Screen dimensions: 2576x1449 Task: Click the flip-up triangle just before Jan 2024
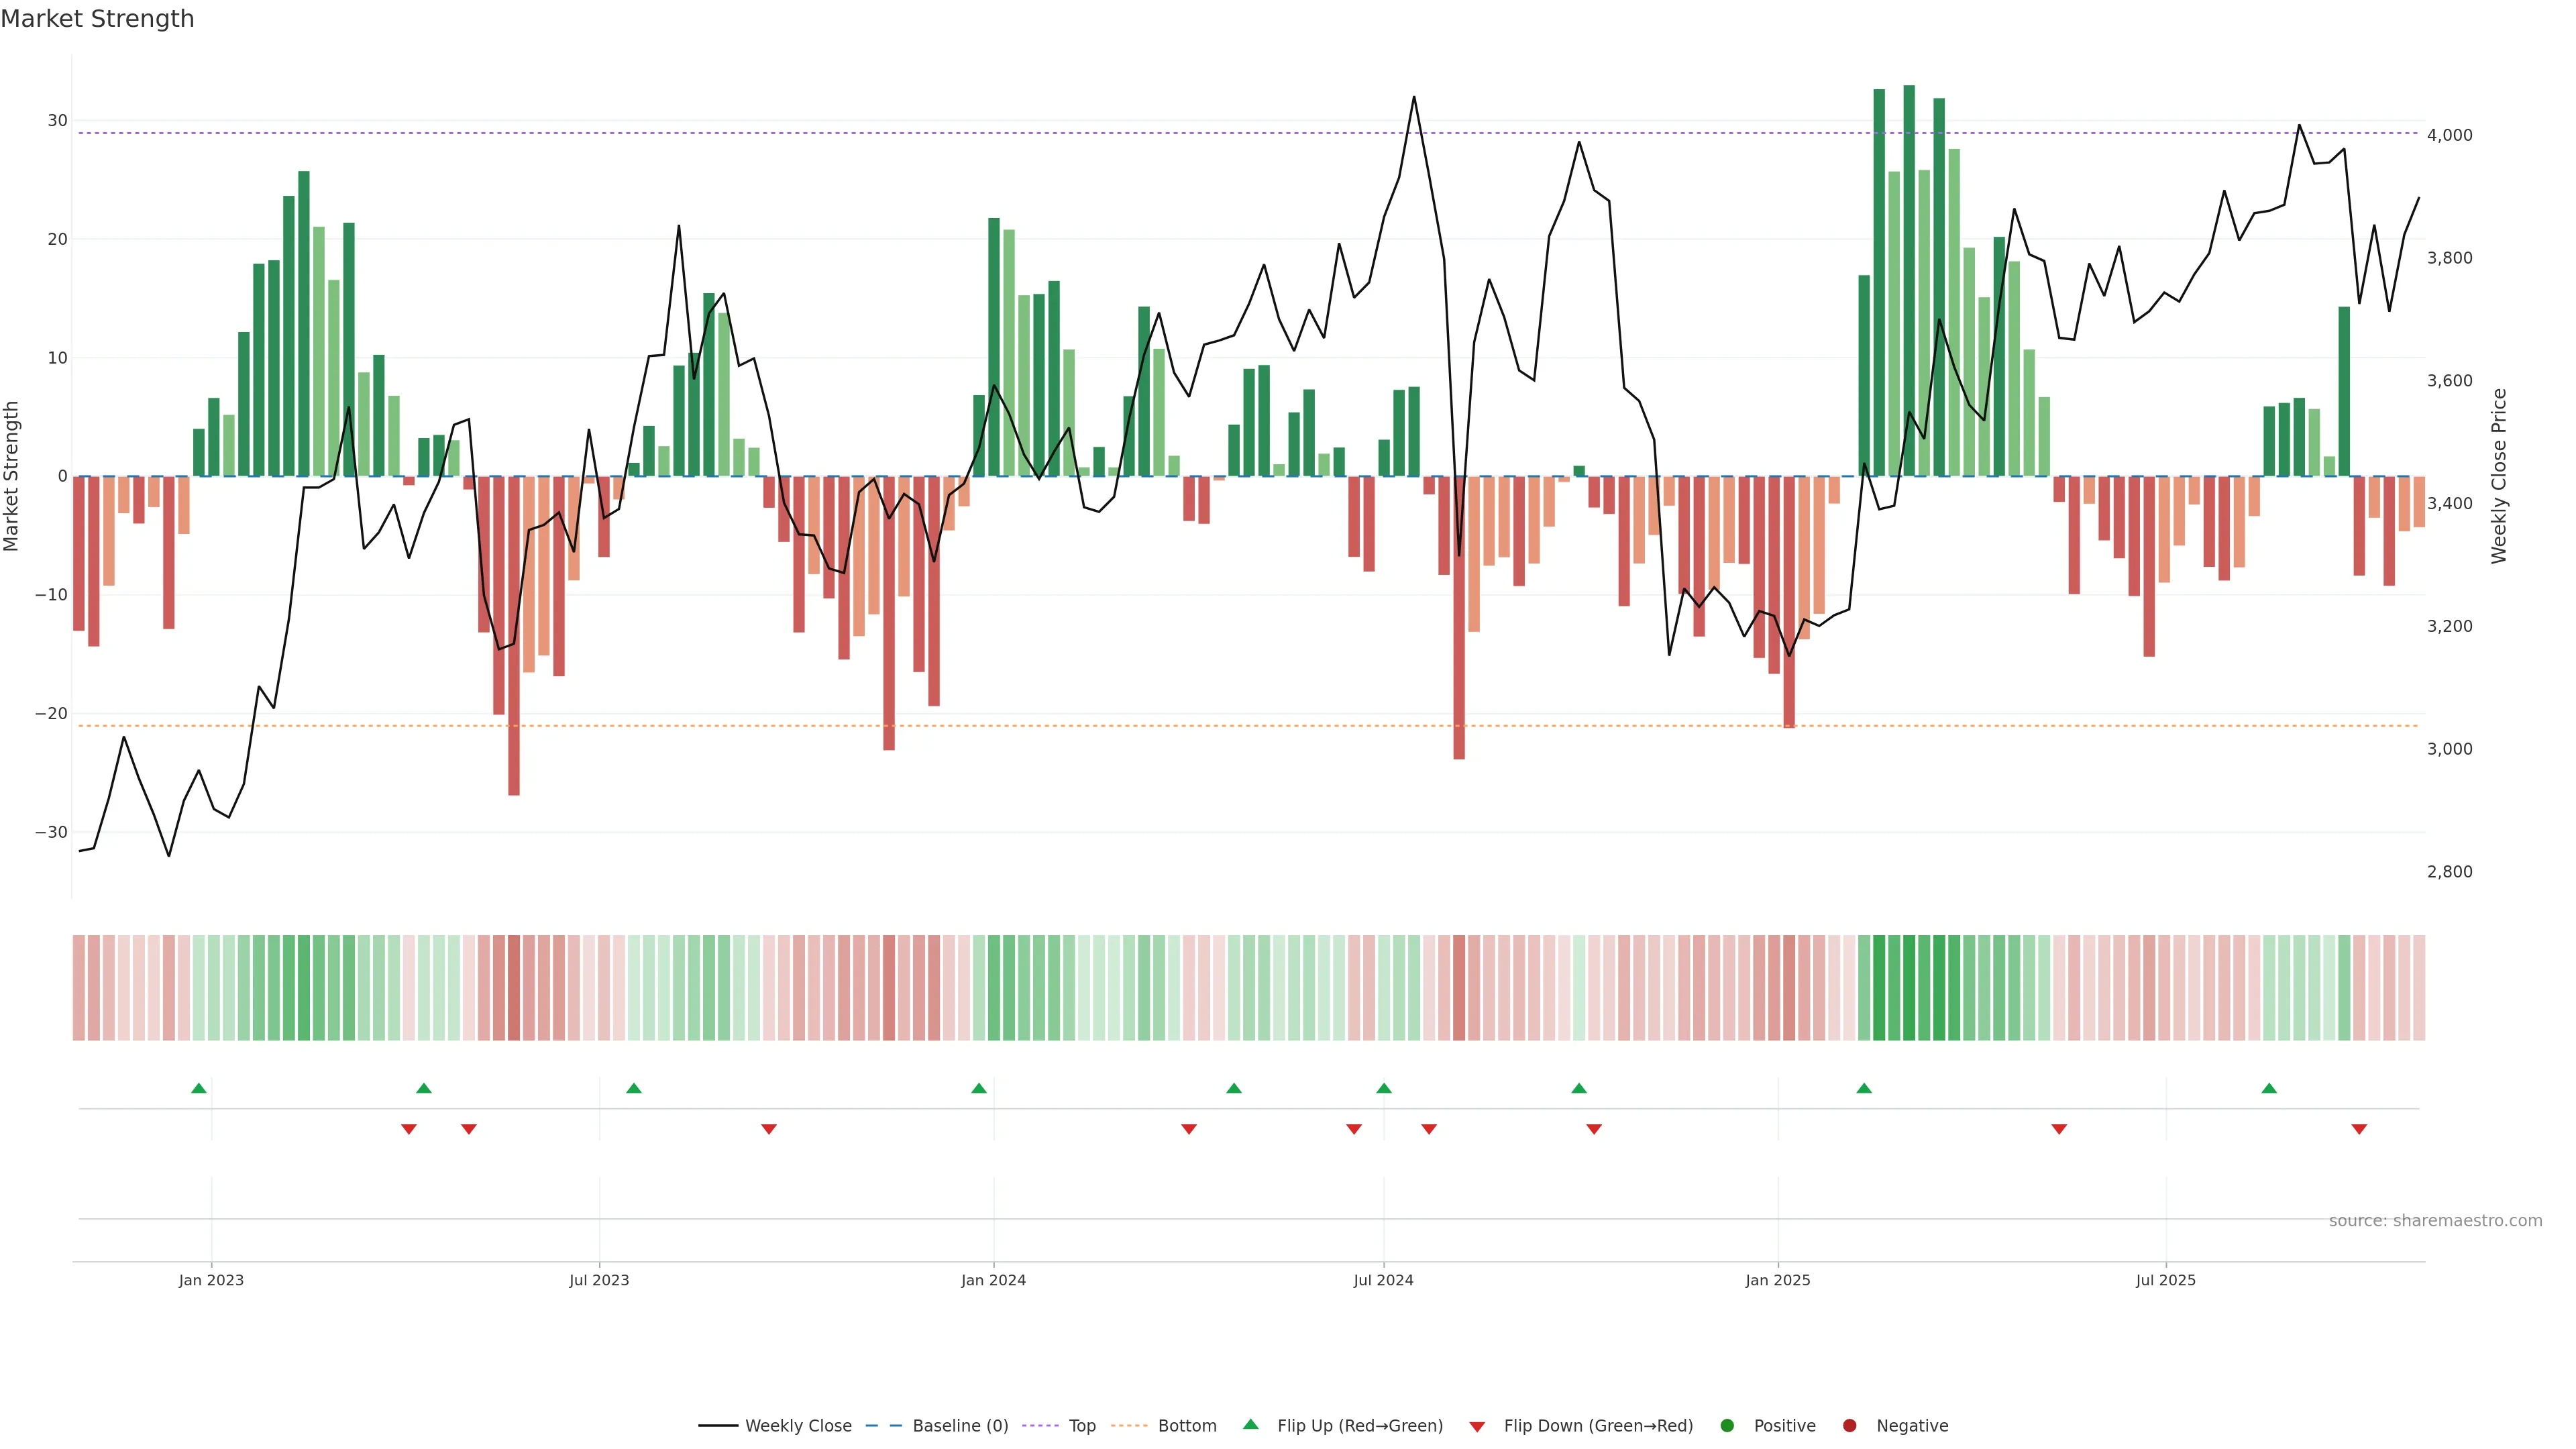pos(979,1088)
